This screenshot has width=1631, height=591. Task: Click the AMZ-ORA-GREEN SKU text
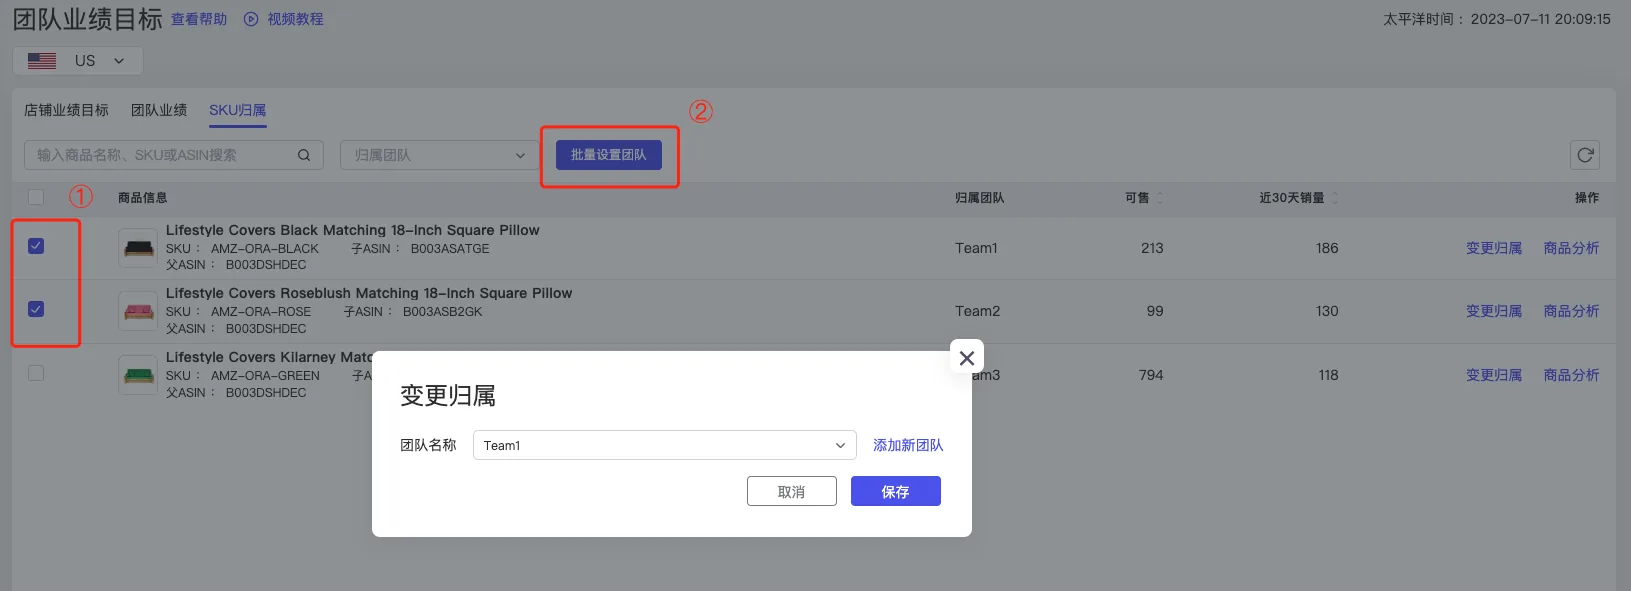tap(265, 376)
